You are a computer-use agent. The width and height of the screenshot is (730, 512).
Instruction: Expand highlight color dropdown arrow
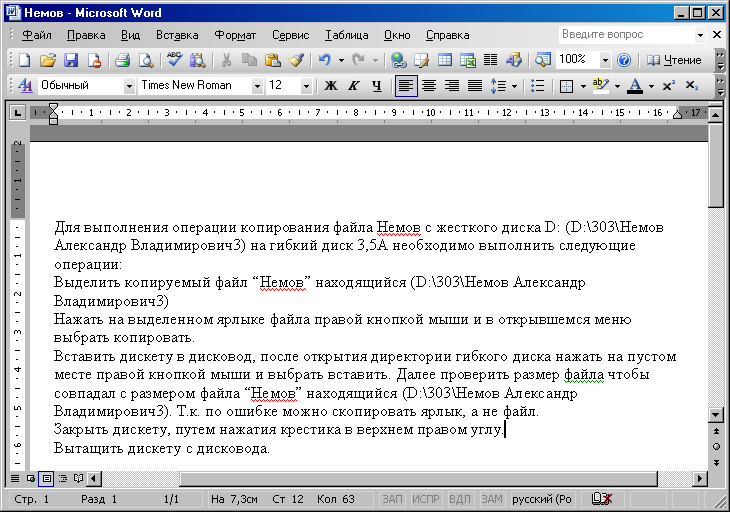click(617, 86)
